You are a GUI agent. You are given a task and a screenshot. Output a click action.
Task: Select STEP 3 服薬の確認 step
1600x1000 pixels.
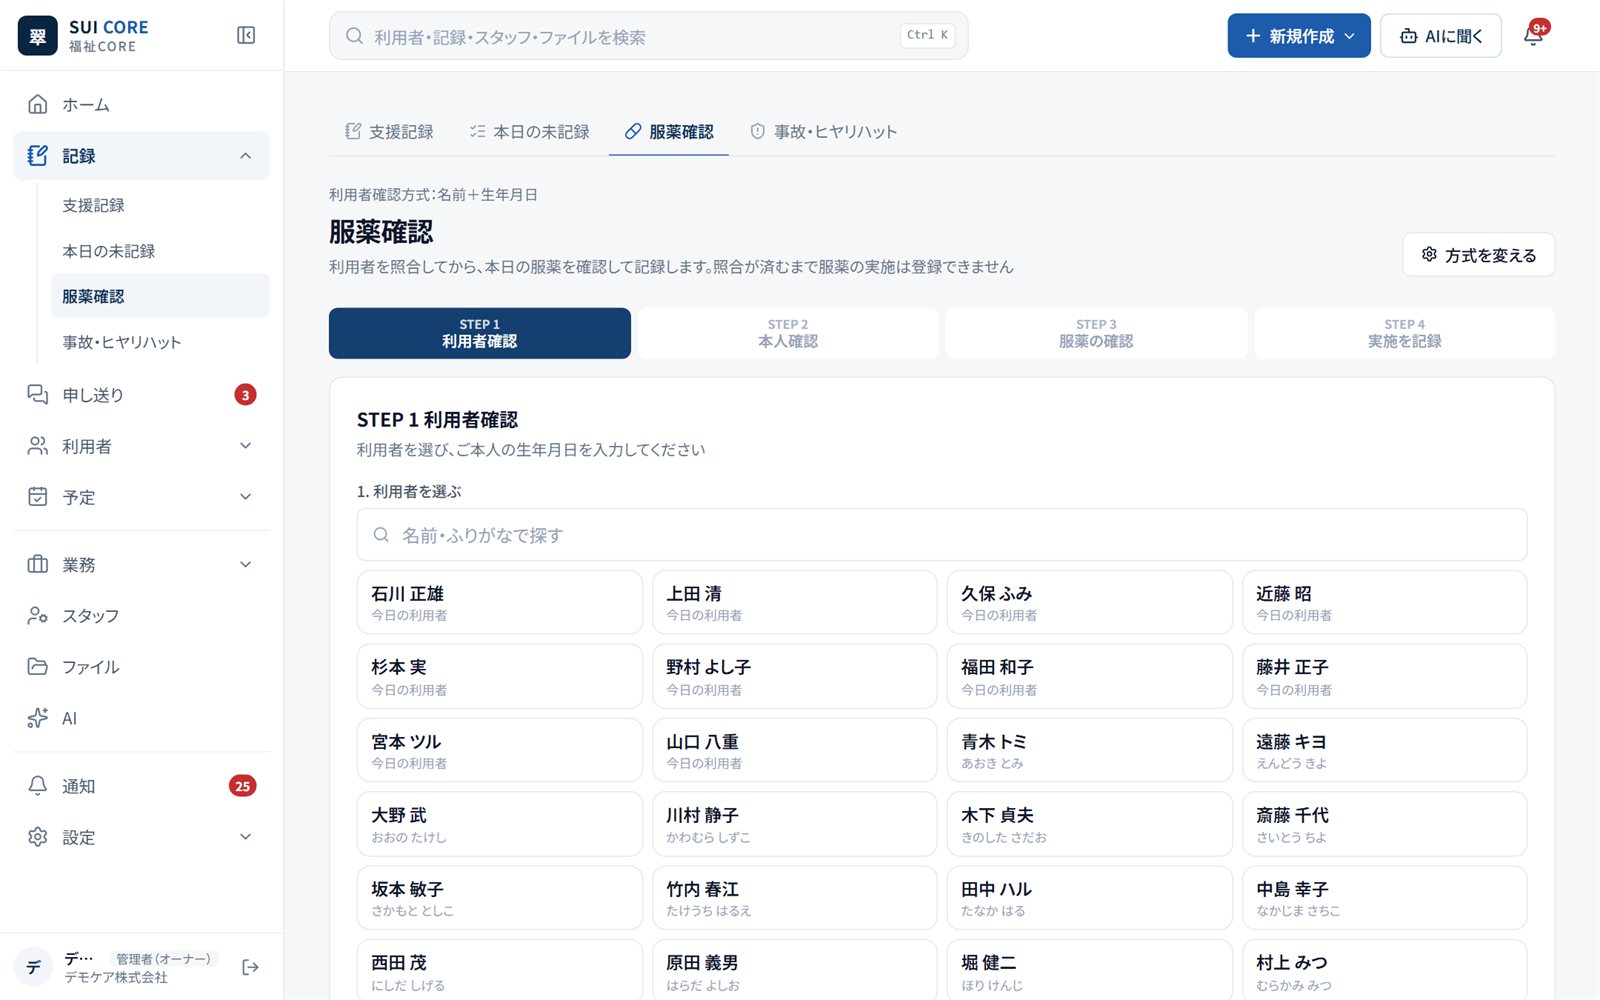(1096, 333)
